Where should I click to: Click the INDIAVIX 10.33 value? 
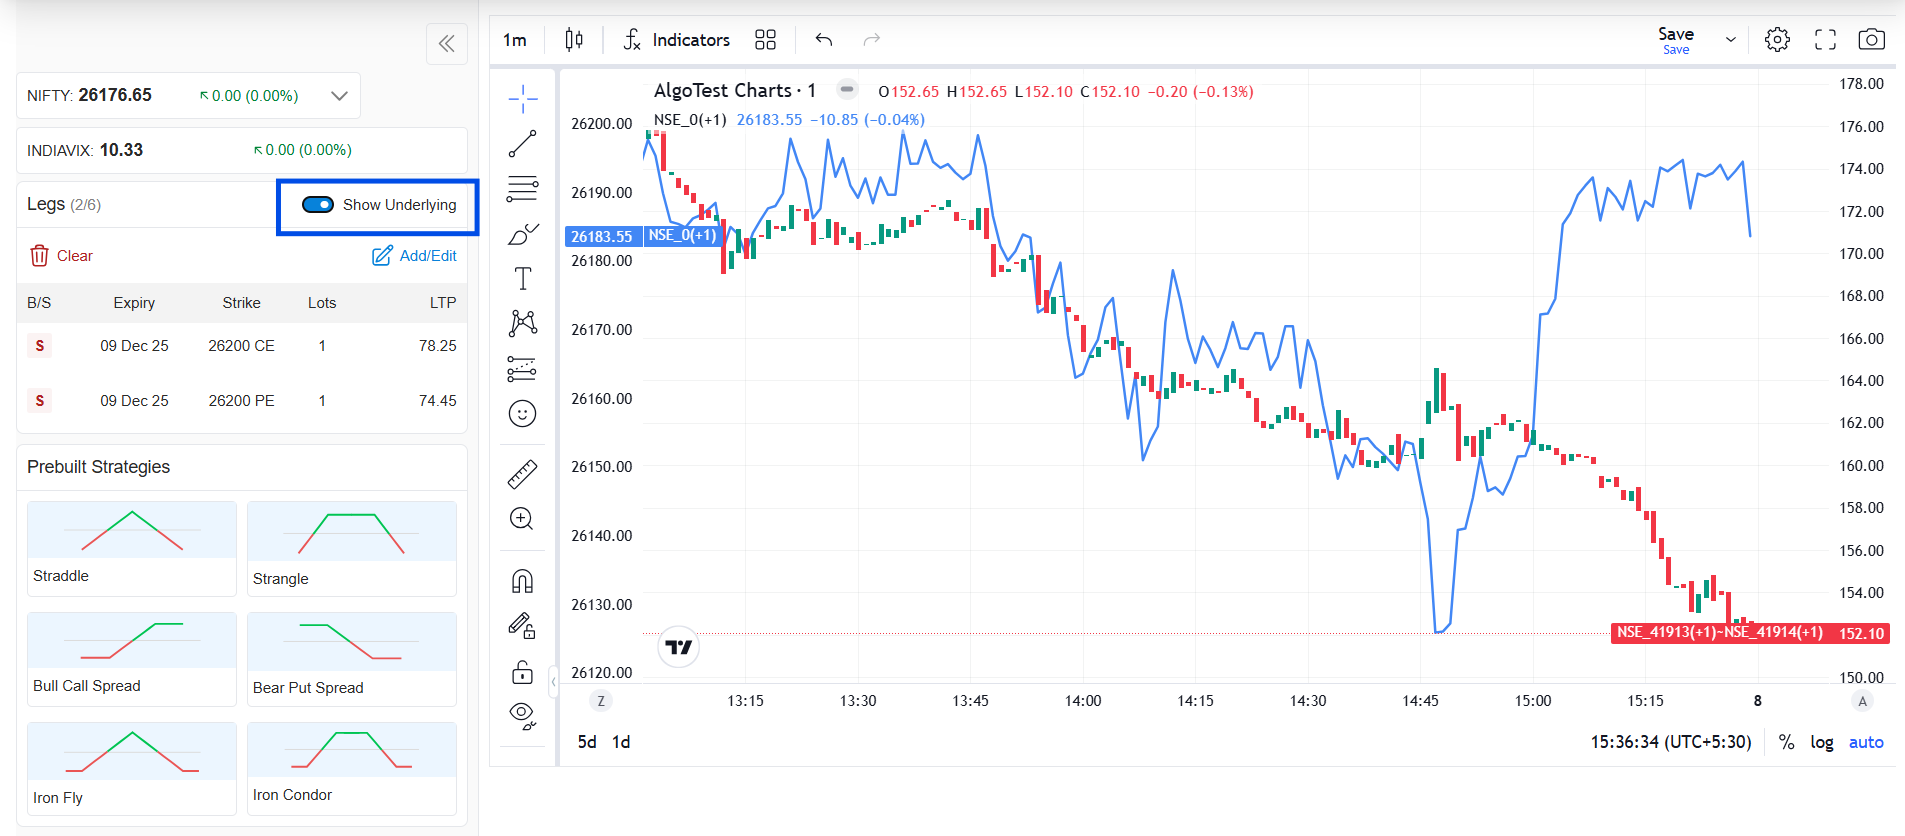[121, 150]
